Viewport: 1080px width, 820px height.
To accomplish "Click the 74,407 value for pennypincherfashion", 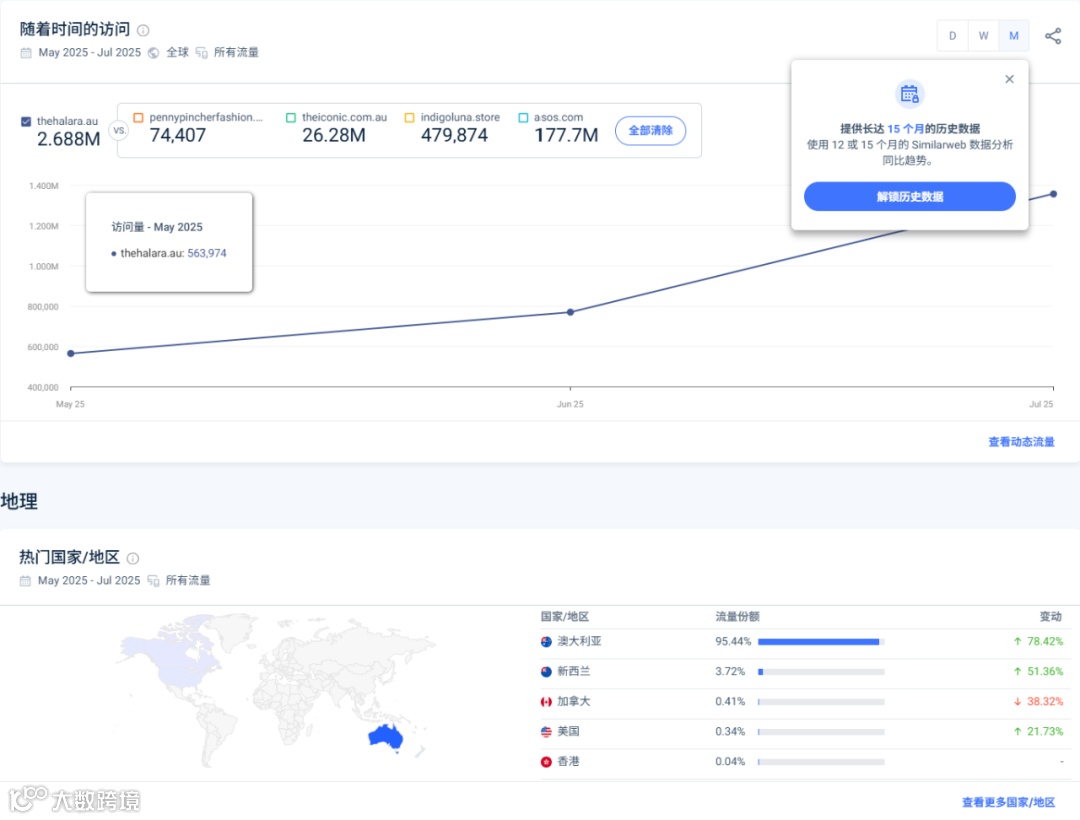I will tap(178, 136).
